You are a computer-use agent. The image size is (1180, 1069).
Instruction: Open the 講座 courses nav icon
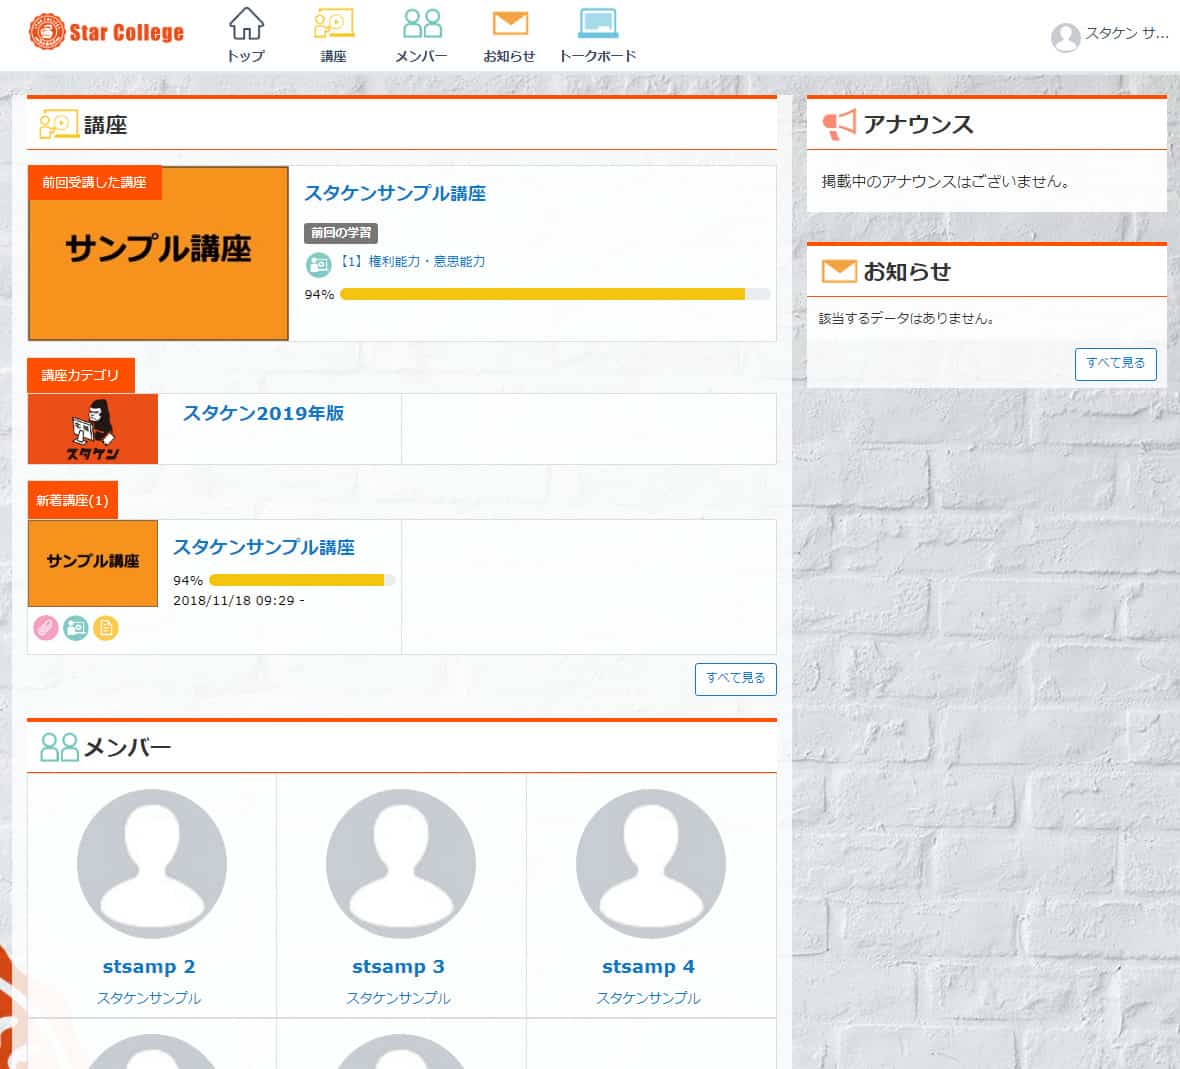pyautogui.click(x=333, y=23)
